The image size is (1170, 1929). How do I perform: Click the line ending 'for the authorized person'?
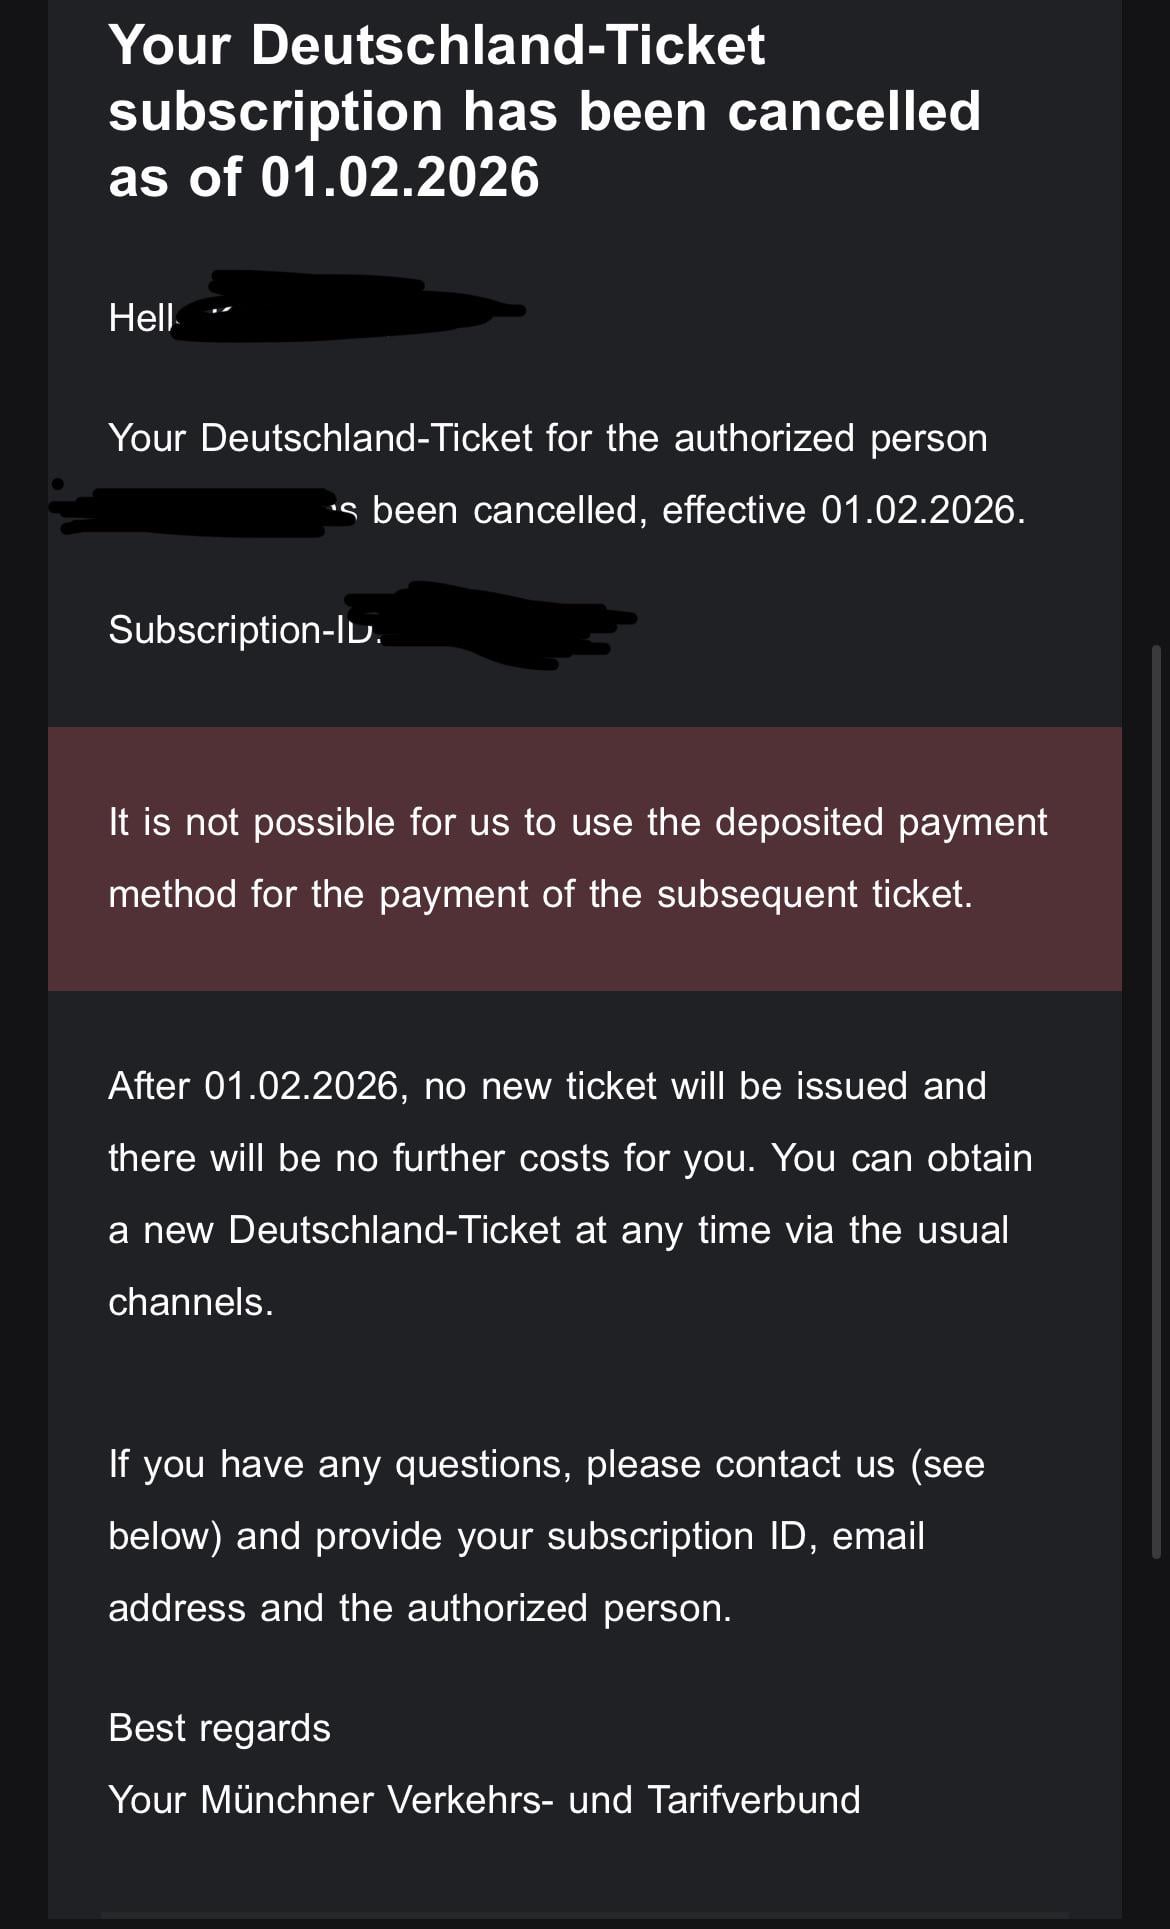click(x=547, y=438)
